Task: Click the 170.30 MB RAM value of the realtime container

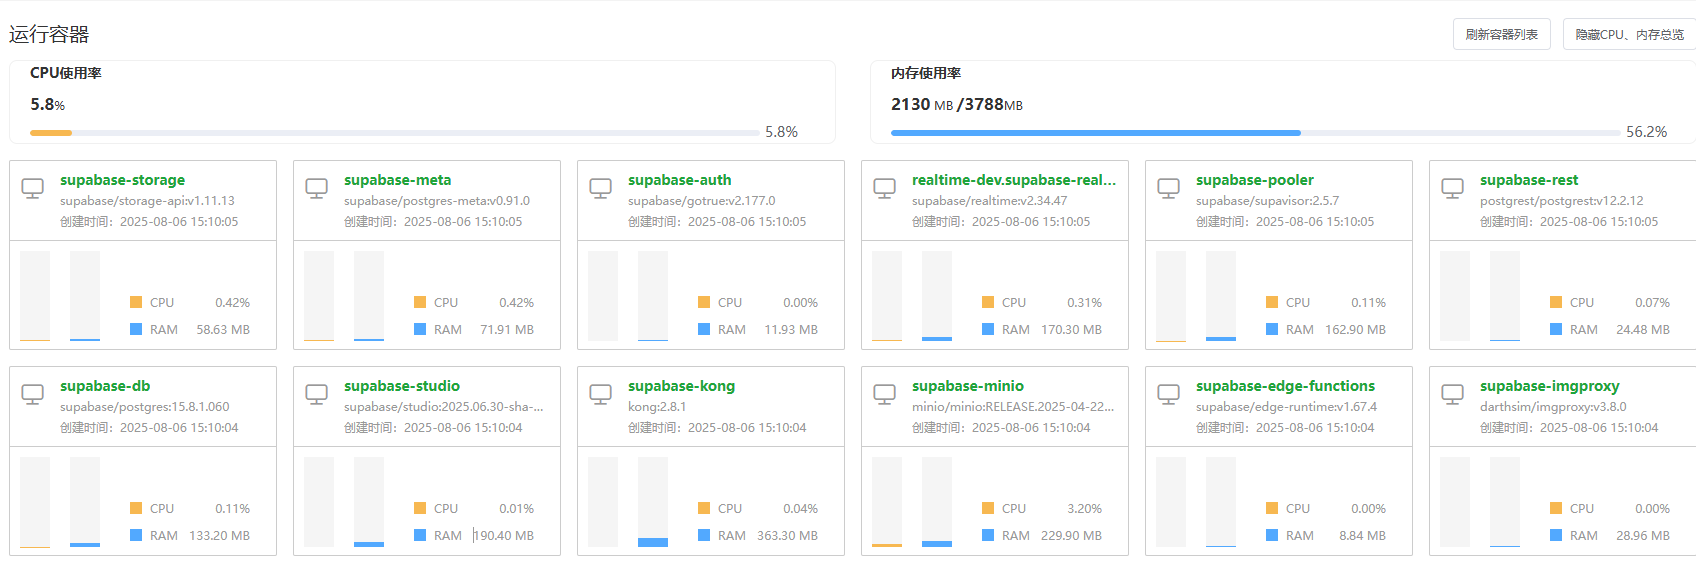Action: [1071, 330]
